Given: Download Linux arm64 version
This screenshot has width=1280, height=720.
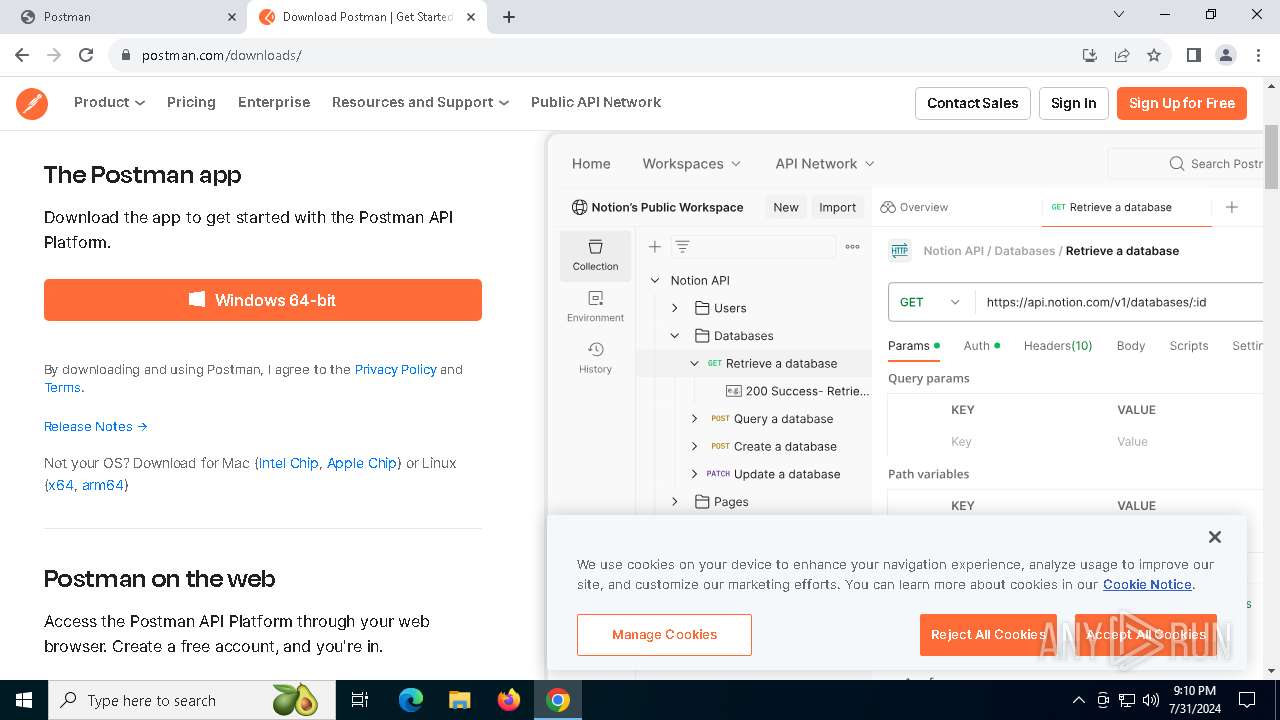Looking at the screenshot, I should (x=103, y=485).
